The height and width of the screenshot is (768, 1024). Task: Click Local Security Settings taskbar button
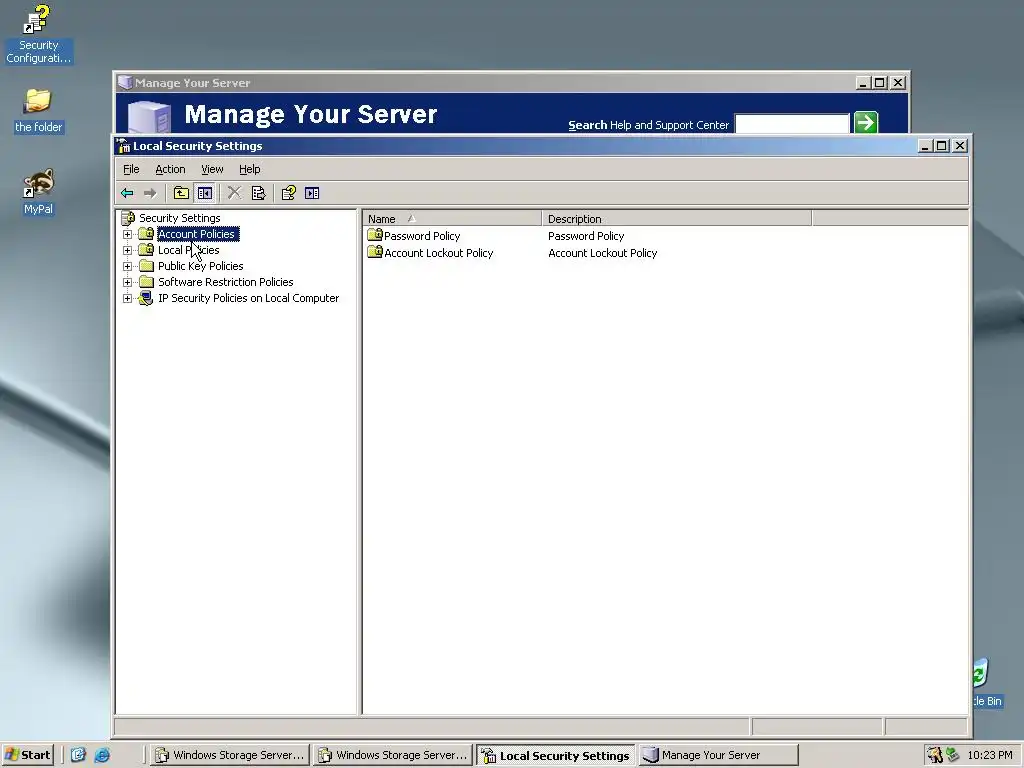[x=556, y=755]
